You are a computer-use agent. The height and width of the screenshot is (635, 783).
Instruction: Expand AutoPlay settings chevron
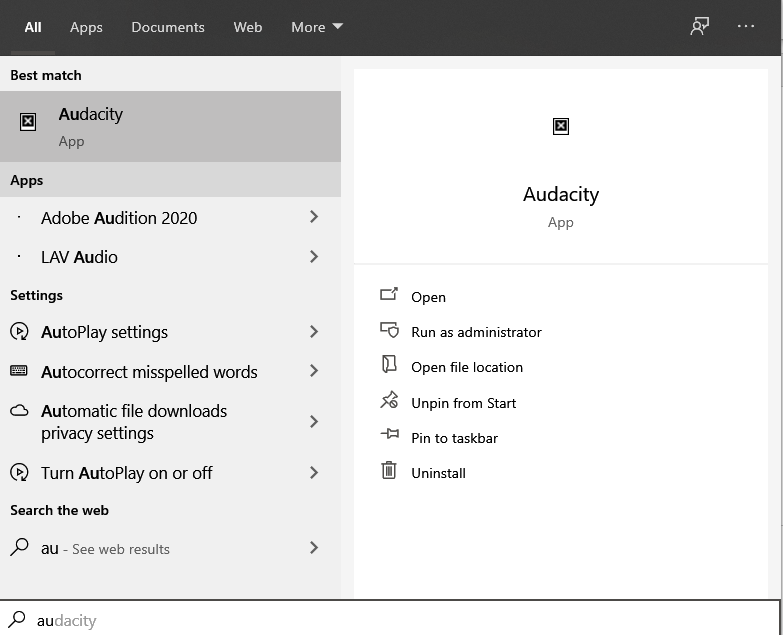click(x=314, y=331)
